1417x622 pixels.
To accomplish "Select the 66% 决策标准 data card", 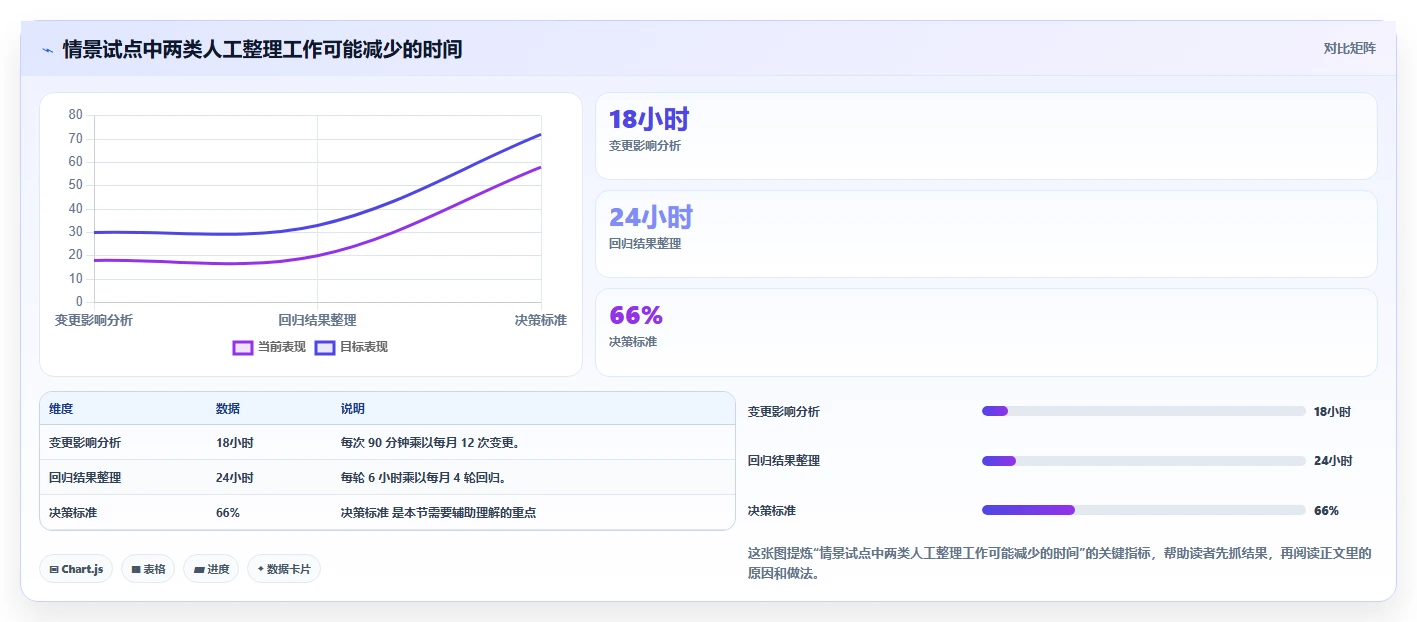I will click(x=986, y=332).
